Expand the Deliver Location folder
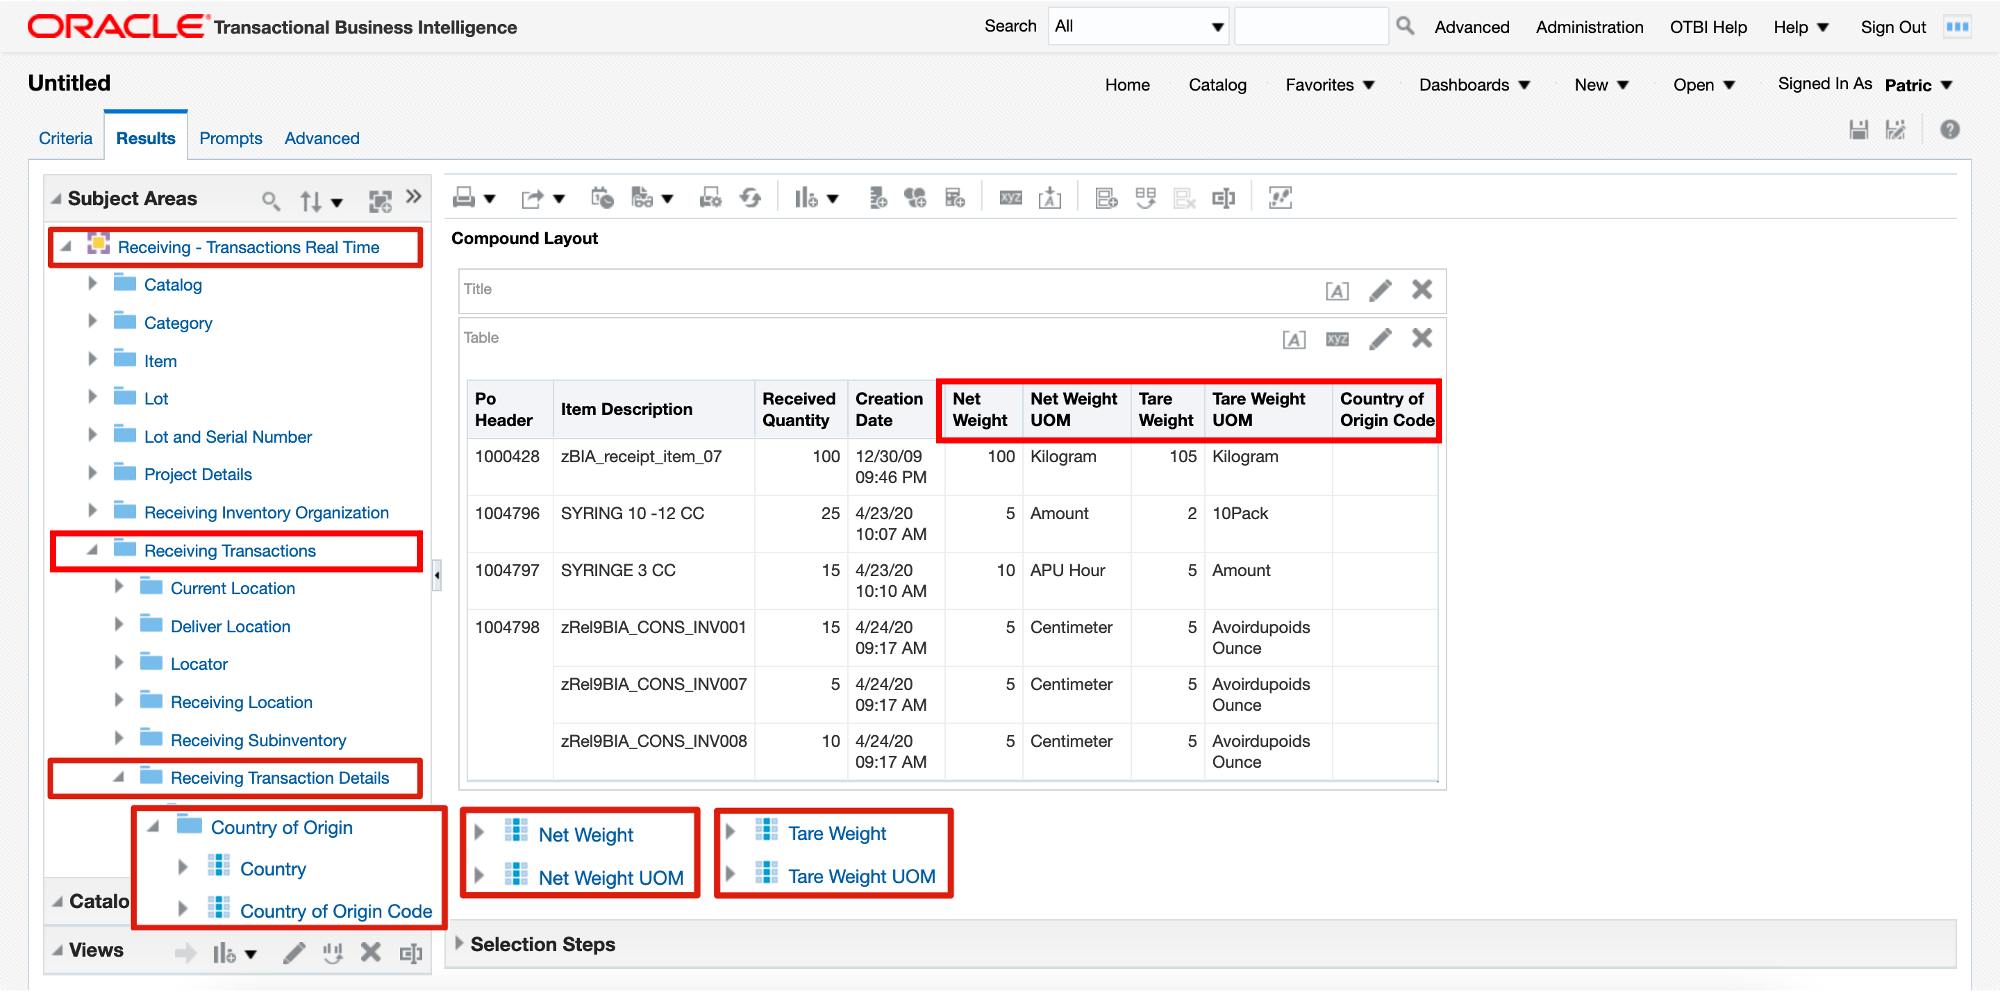The height and width of the screenshot is (991, 2002). pyautogui.click(x=119, y=625)
